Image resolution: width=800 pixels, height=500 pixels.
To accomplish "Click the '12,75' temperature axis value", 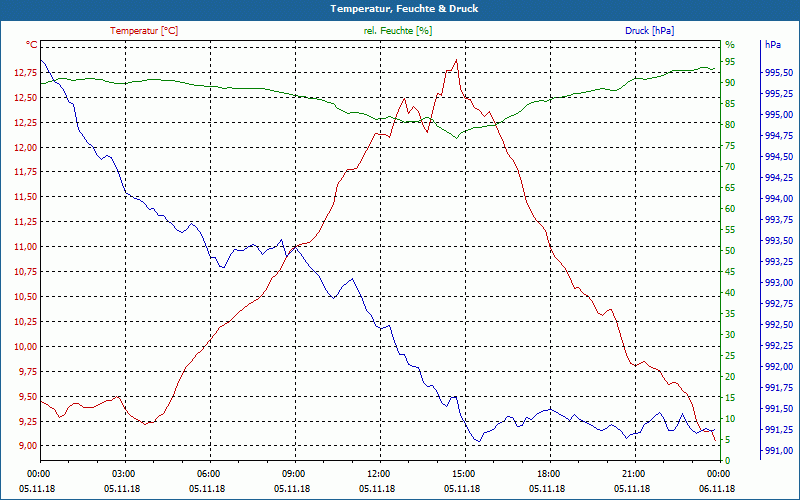I will 26,73.
